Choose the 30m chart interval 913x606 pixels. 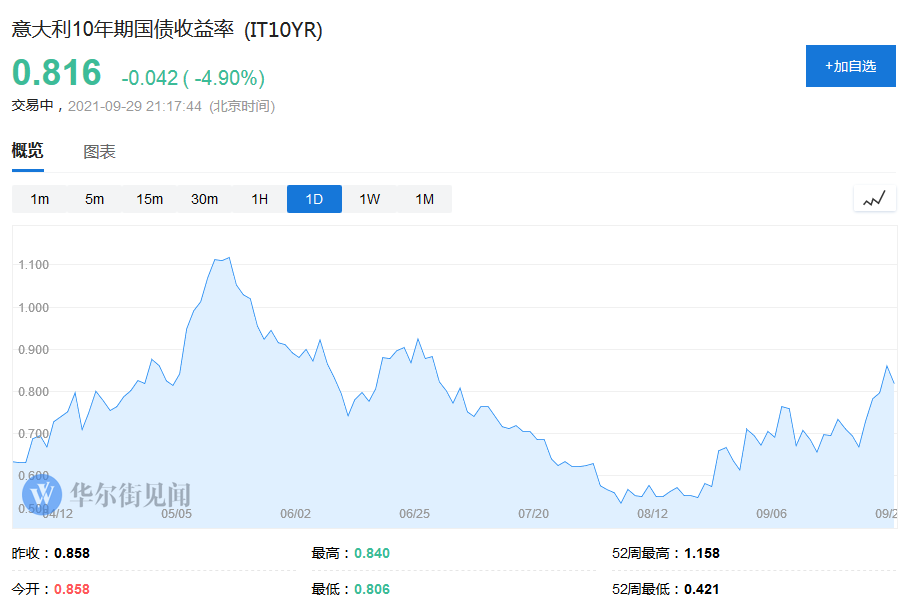[x=204, y=199]
